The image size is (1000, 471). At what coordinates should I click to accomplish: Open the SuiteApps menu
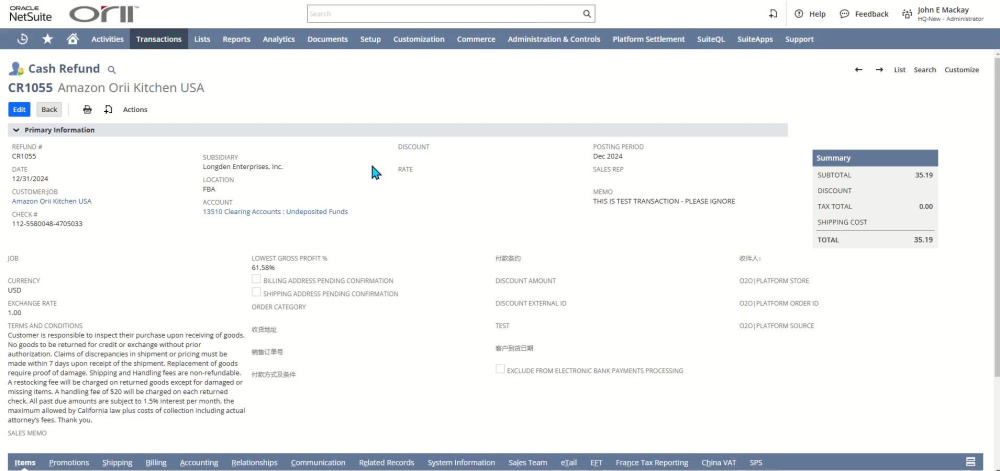[x=755, y=39]
